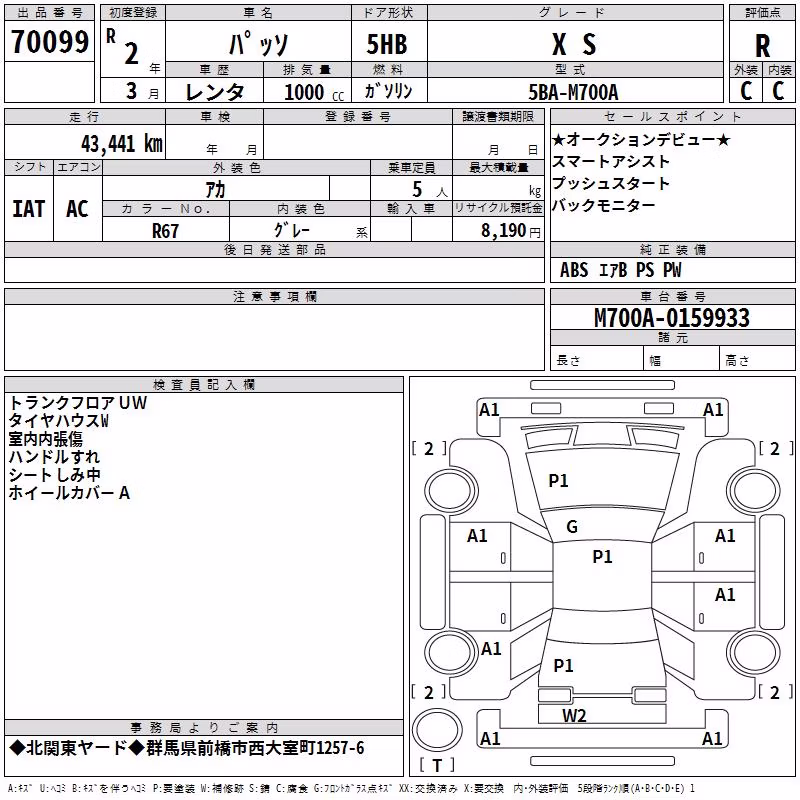Select the スマートアシスト sales point
This screenshot has height=800, width=800.
pyautogui.click(x=611, y=161)
